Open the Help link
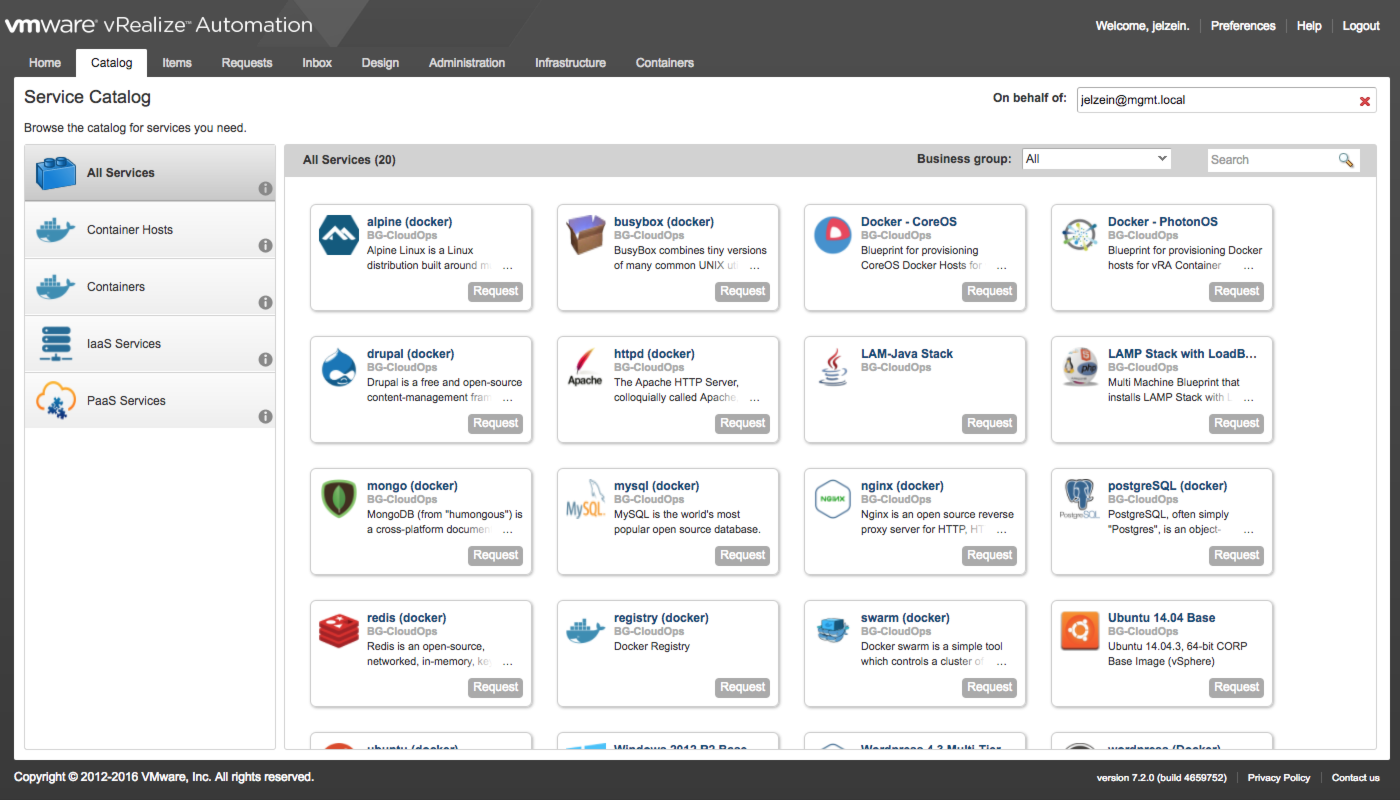 pyautogui.click(x=1309, y=26)
